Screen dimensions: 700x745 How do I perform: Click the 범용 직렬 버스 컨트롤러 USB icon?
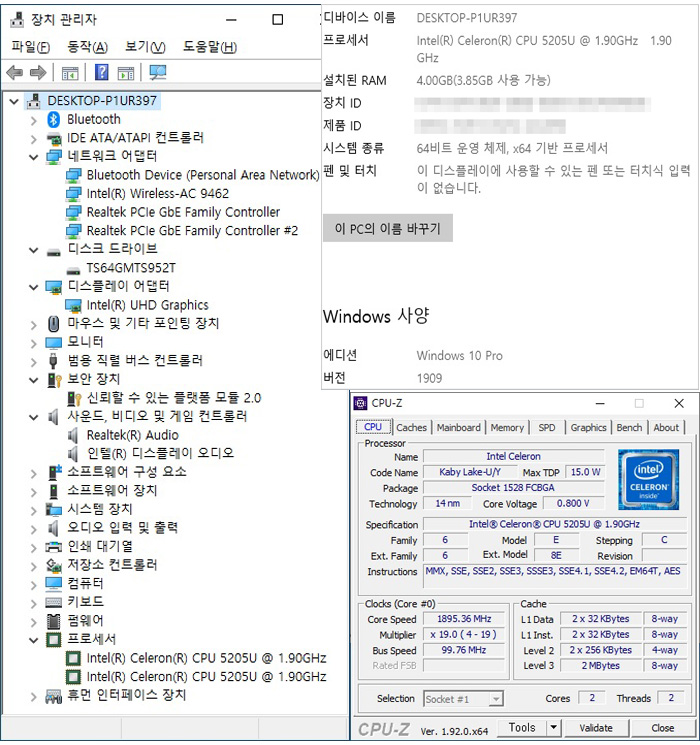tap(54, 361)
